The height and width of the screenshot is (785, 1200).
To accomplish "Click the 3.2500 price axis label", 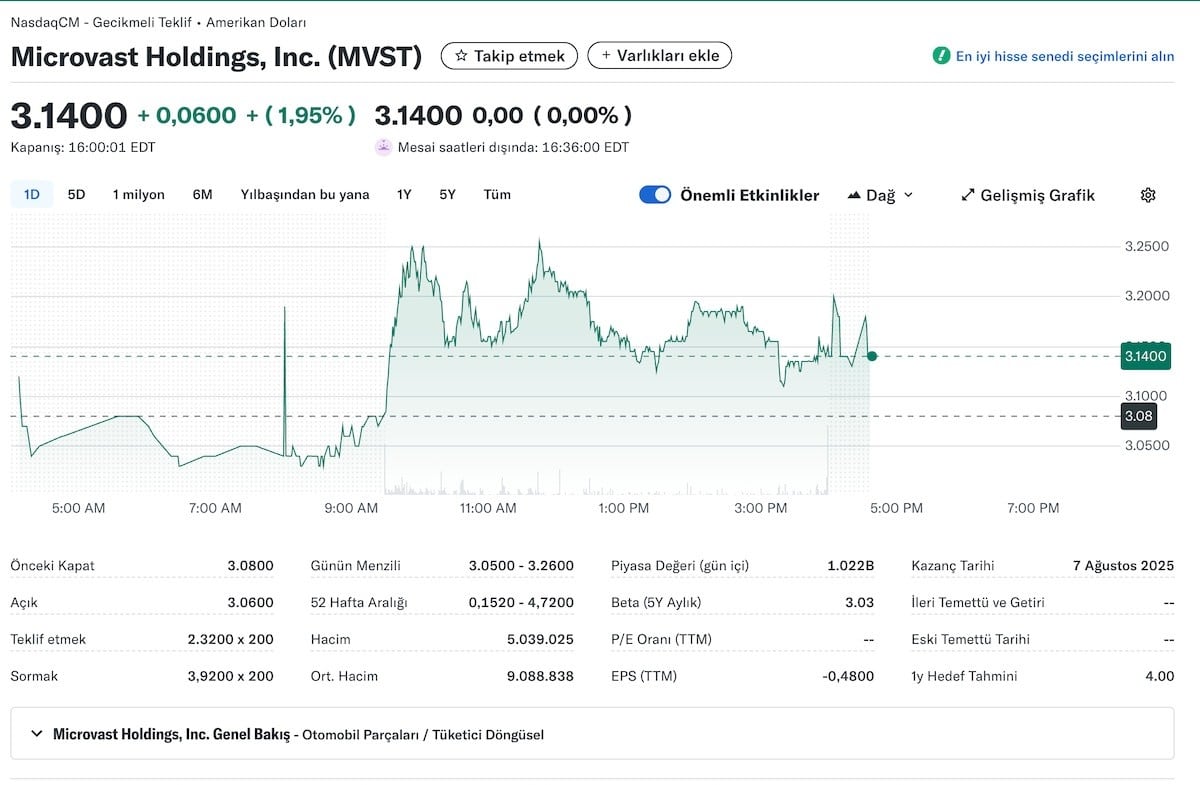I will point(1147,246).
